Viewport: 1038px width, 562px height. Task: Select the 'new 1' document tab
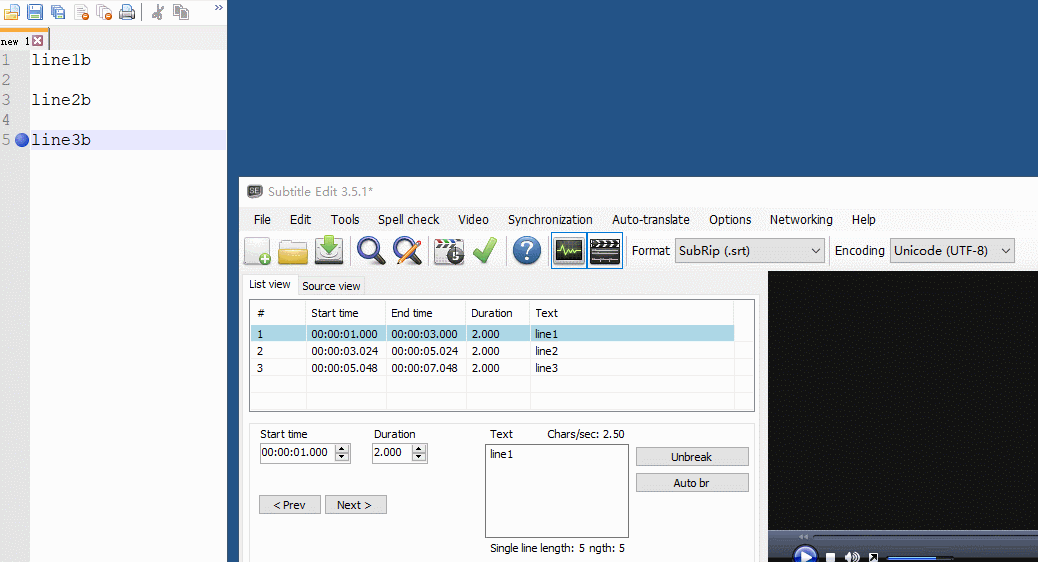(x=23, y=40)
